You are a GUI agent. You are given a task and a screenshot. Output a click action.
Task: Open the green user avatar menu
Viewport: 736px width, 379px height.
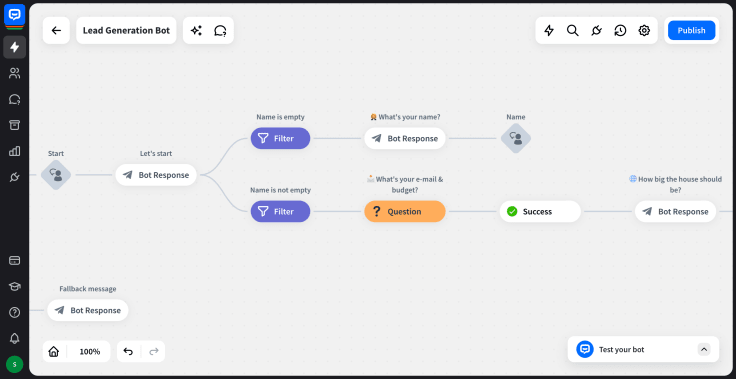pyautogui.click(x=15, y=364)
